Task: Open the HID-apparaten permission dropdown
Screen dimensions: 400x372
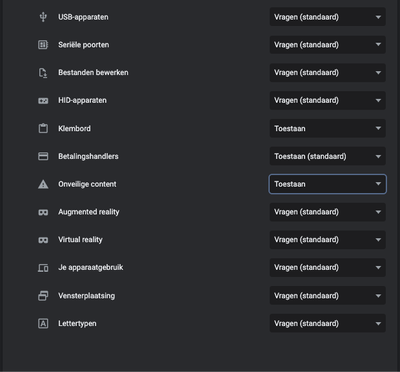Action: (x=328, y=100)
